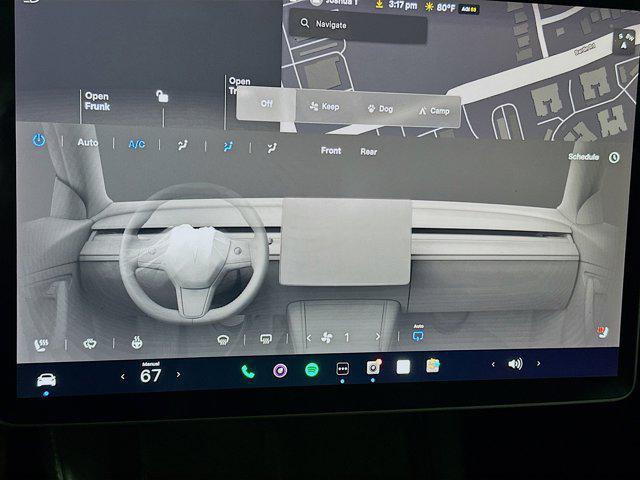
Task: Select upper-body face vent airflow icon
Action: click(x=182, y=145)
